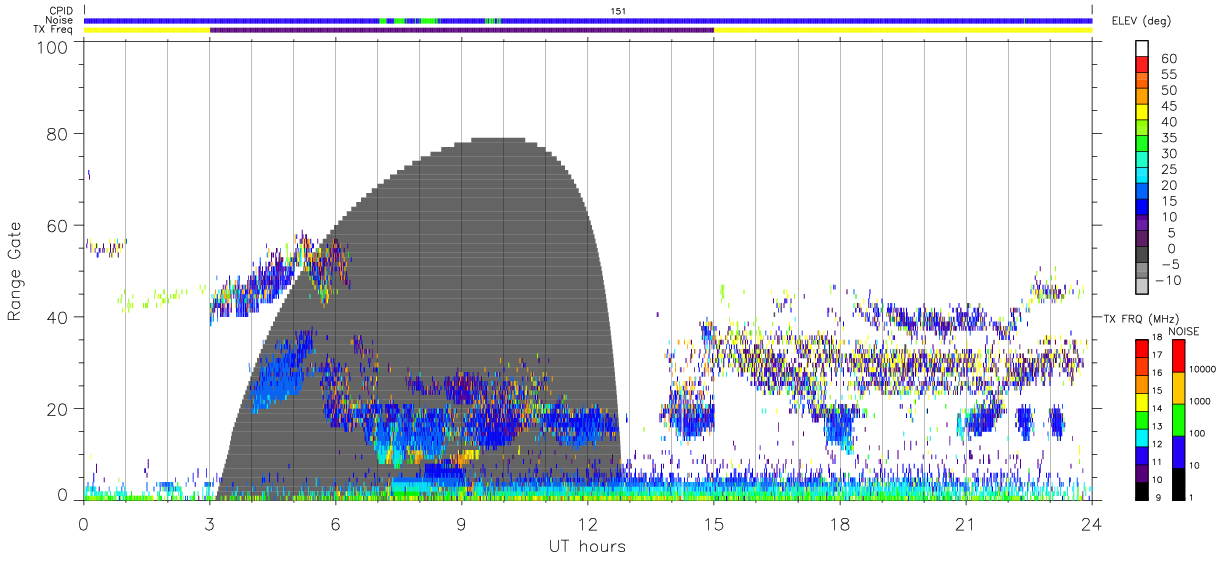Choose the cyan 12–13 MHz TX FRQ swatch

point(1142,438)
